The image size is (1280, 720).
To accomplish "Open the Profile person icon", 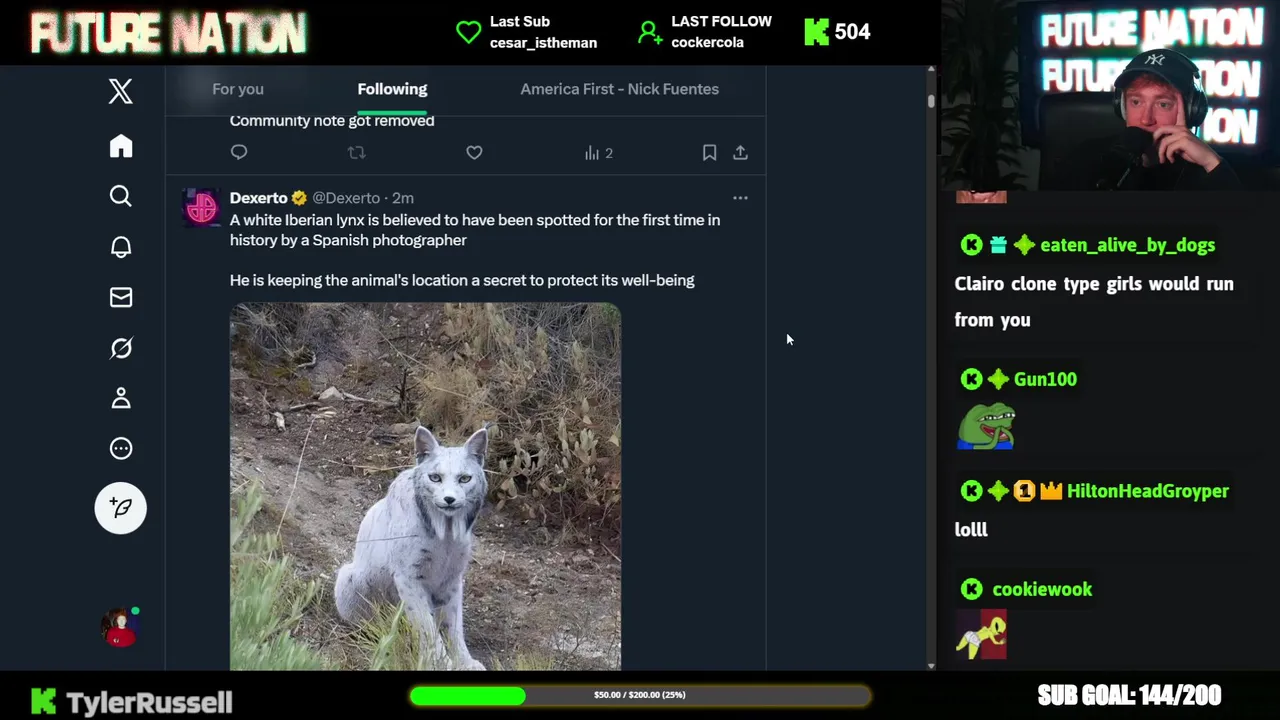I will (121, 398).
